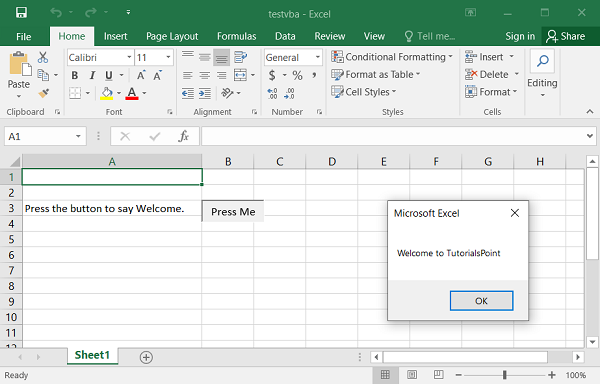Click the Tell me search box
The height and width of the screenshot is (384, 600).
(x=430, y=36)
